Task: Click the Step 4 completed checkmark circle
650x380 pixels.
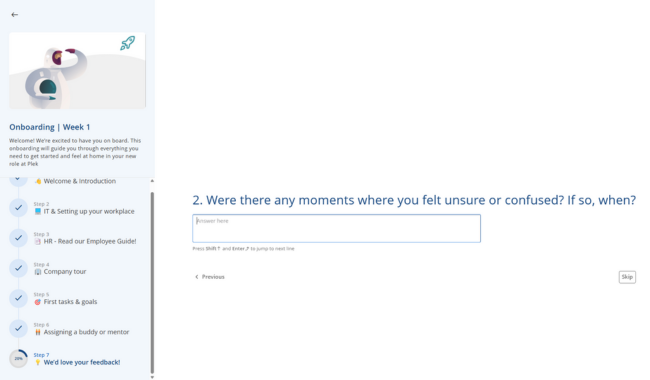Action: (18, 268)
